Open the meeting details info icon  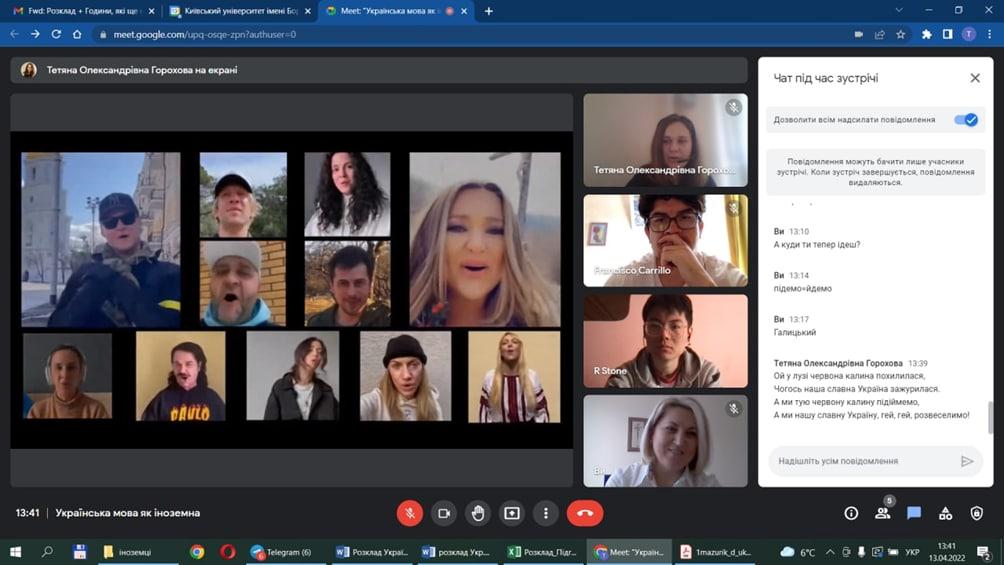[x=851, y=513]
